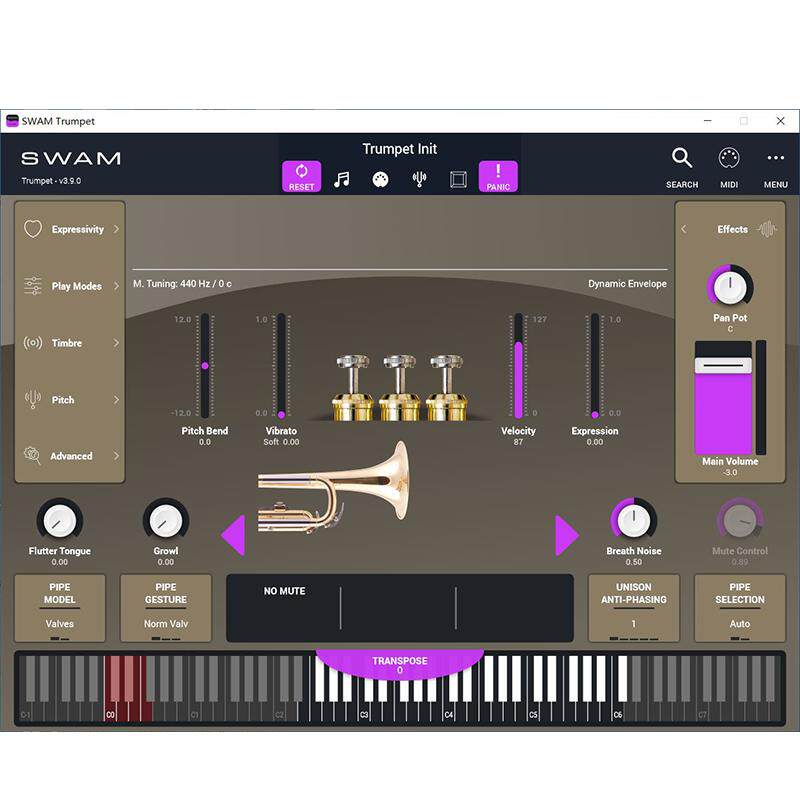Click the square frame icon in toolbar
Screen dimensions: 800x800
(458, 180)
